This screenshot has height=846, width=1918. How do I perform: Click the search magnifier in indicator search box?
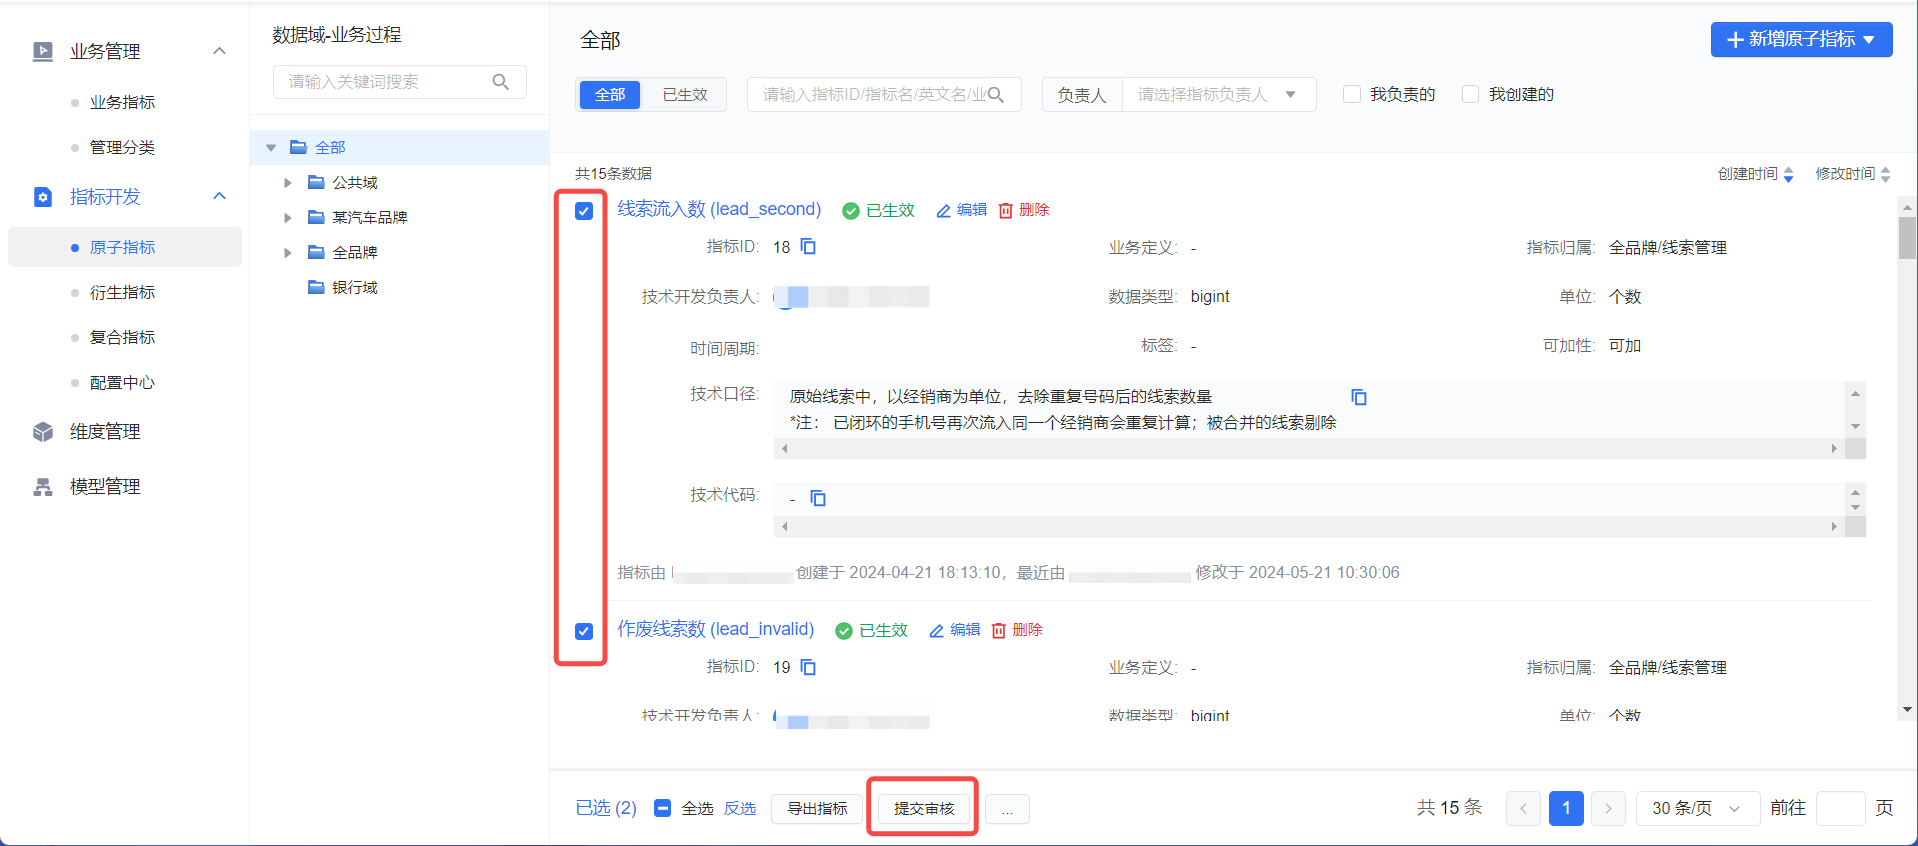[996, 95]
